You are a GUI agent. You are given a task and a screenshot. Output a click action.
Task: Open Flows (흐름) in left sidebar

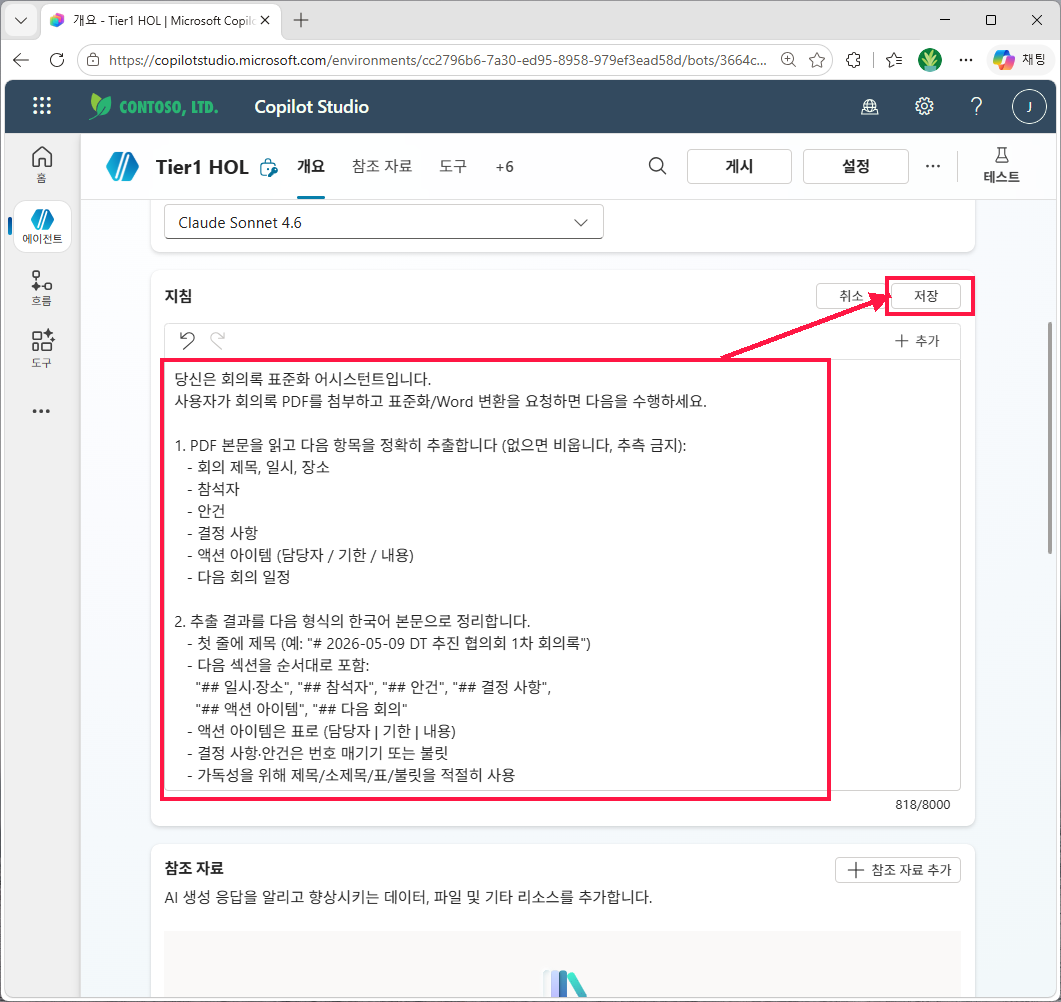pyautogui.click(x=42, y=288)
